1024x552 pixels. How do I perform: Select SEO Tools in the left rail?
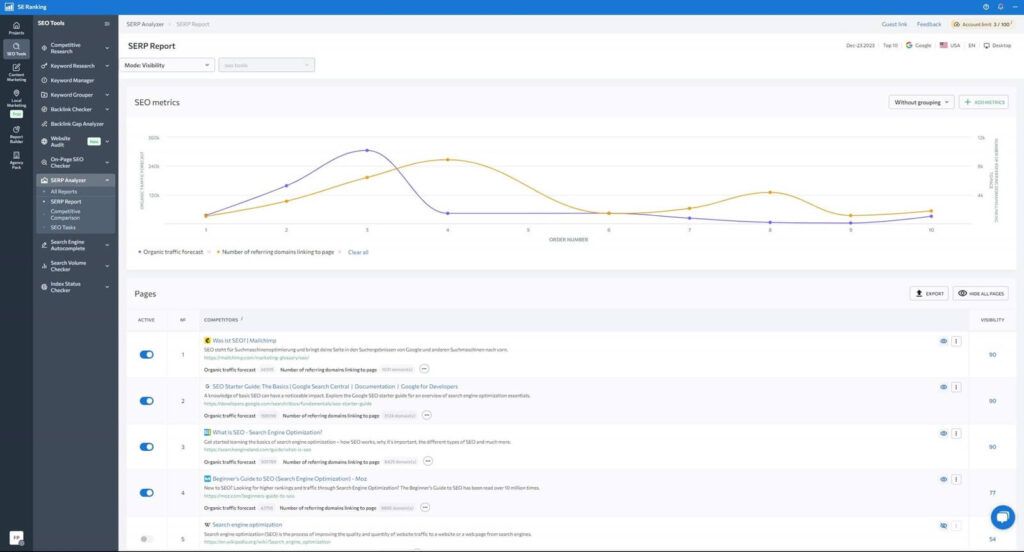tap(16, 49)
